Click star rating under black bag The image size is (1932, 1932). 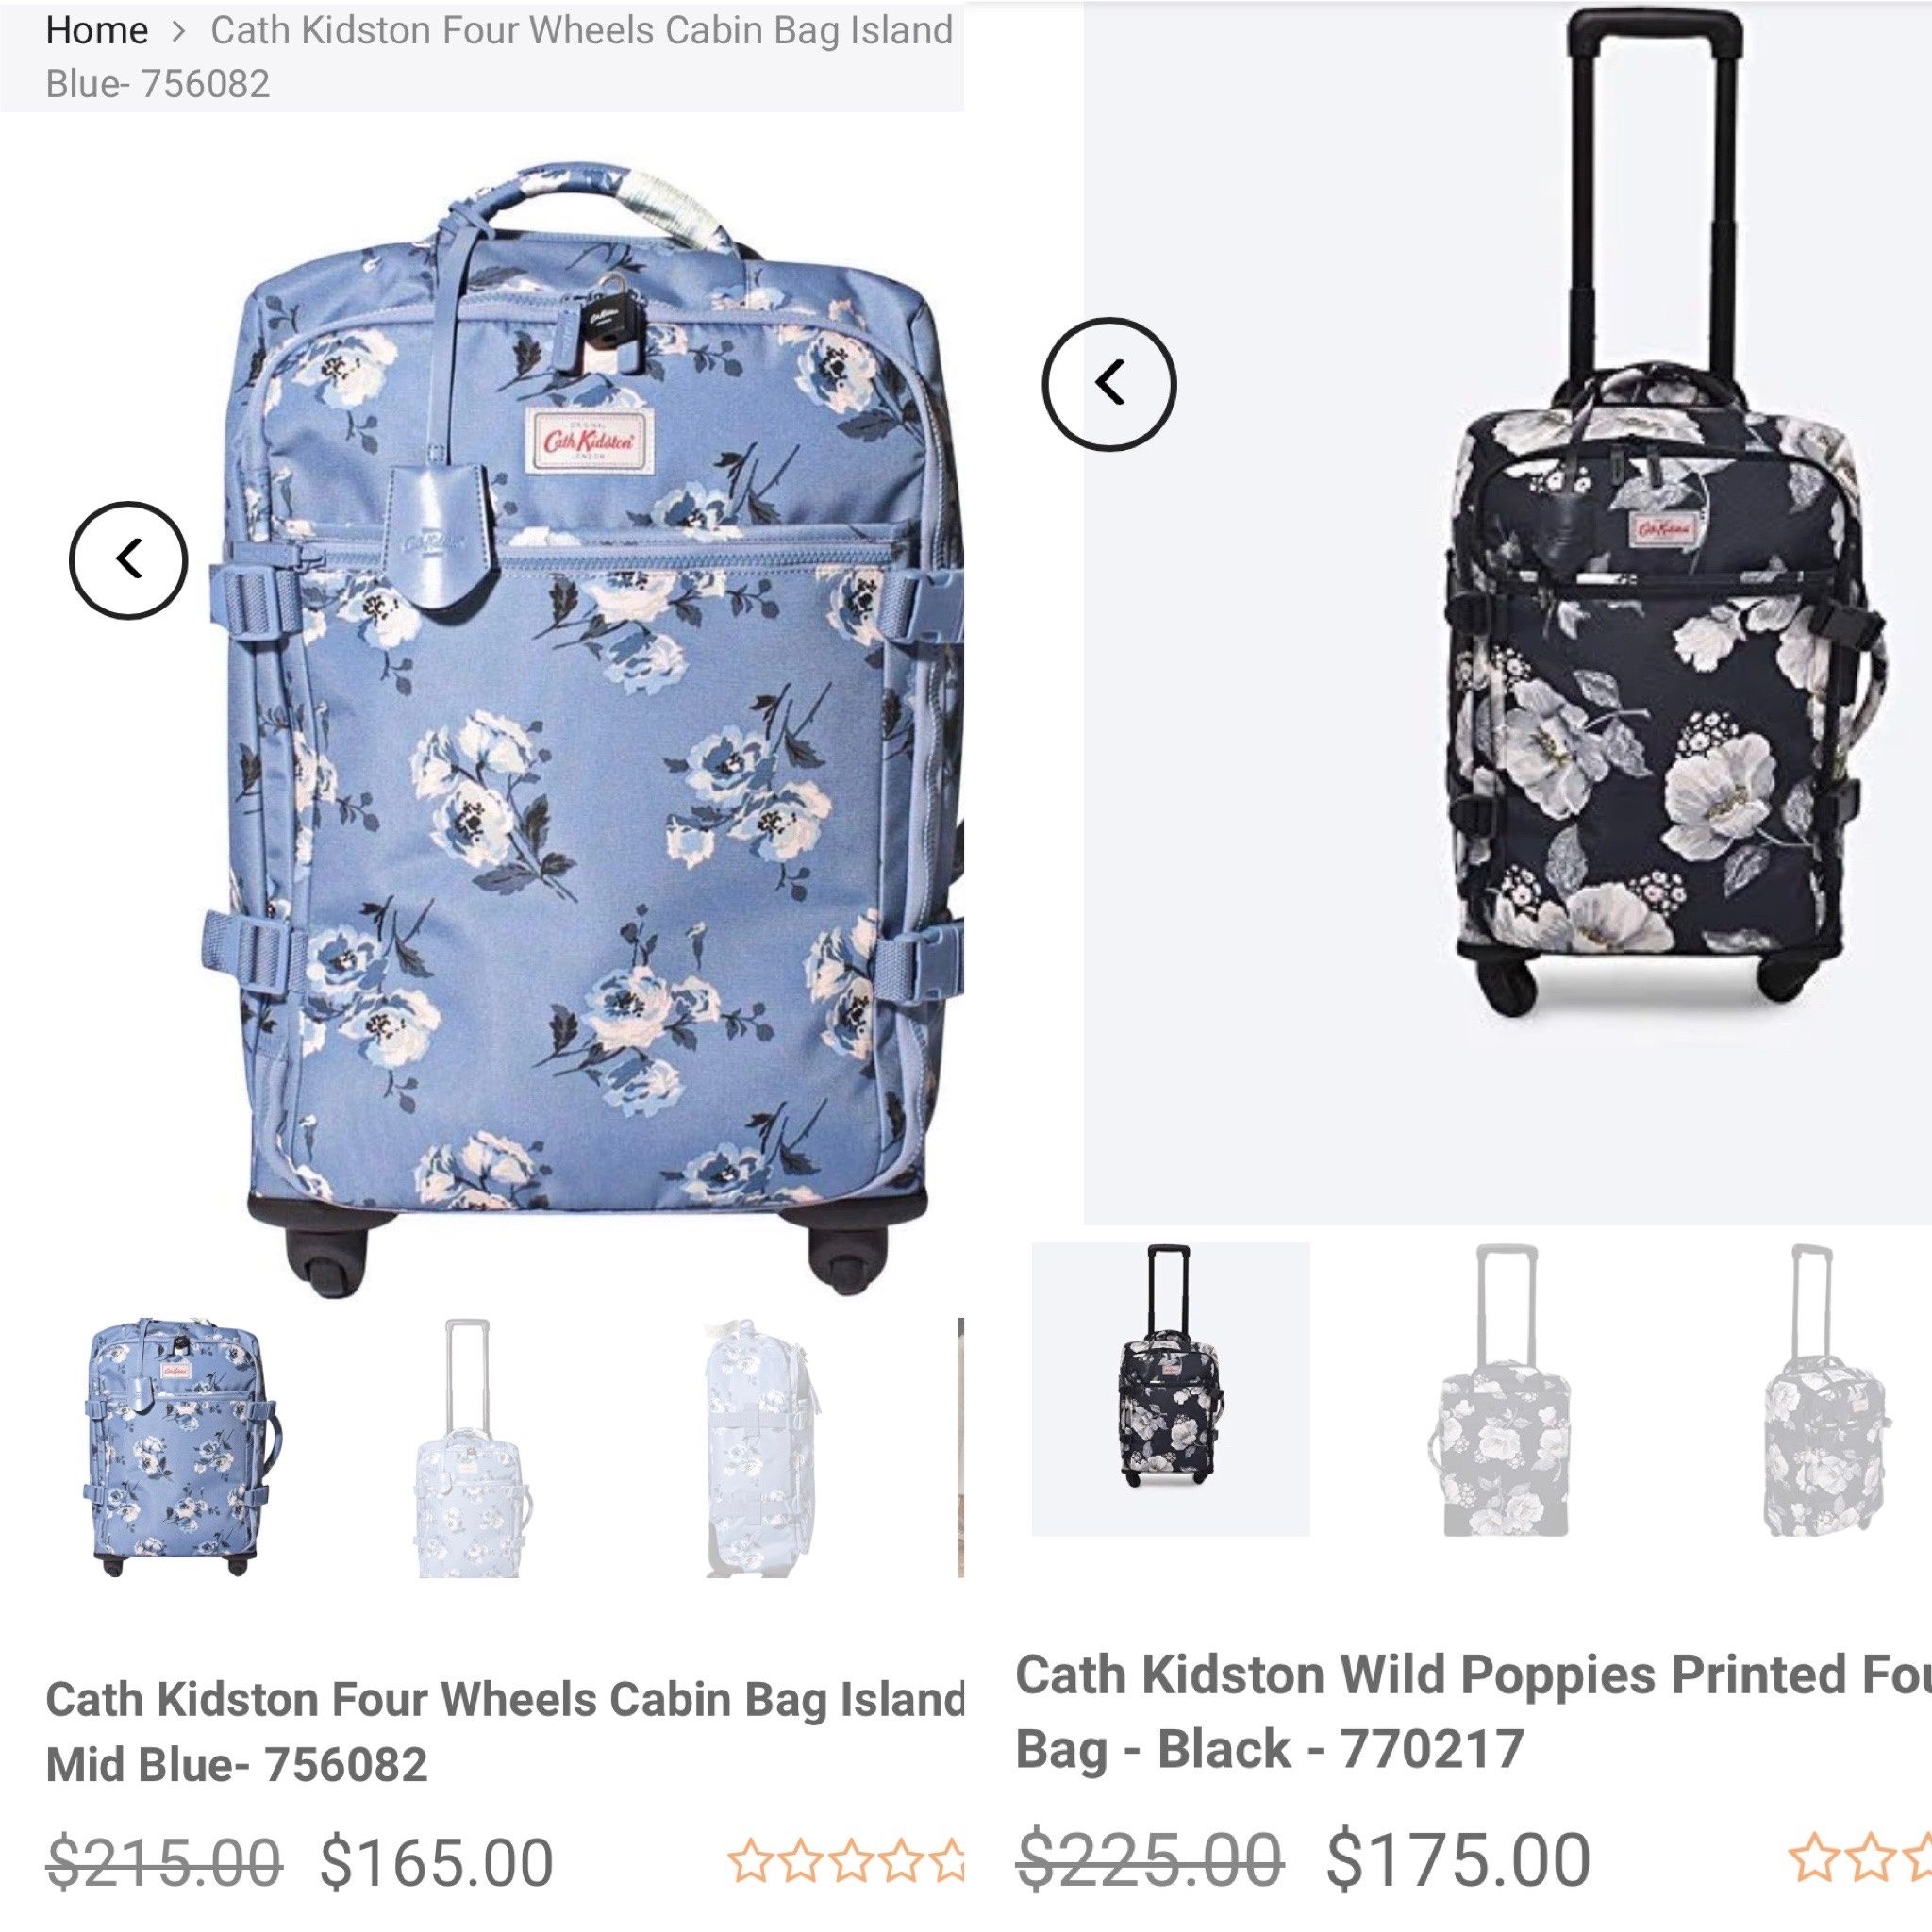coord(1858,1857)
